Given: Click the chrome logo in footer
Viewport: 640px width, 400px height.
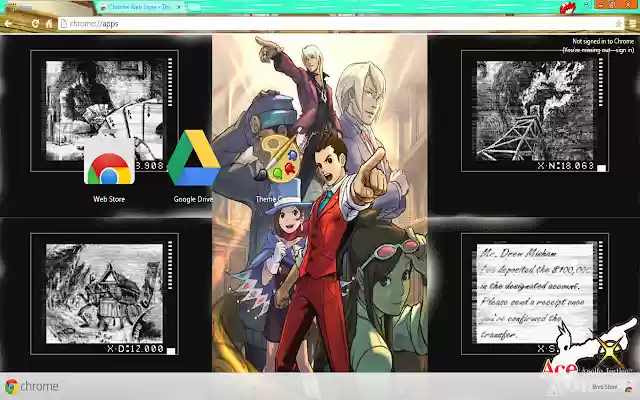Looking at the screenshot, I should 31,386.
